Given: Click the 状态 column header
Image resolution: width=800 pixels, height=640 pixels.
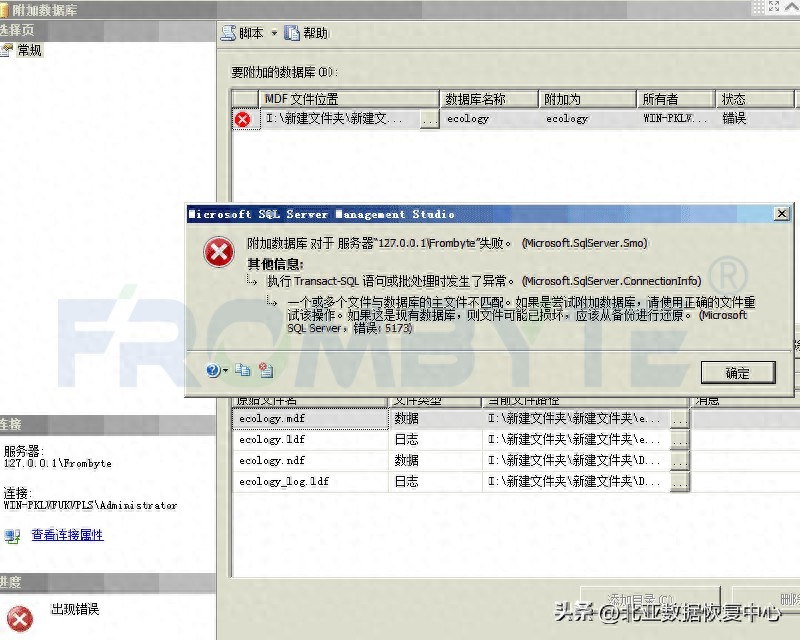Looking at the screenshot, I should 755,99.
